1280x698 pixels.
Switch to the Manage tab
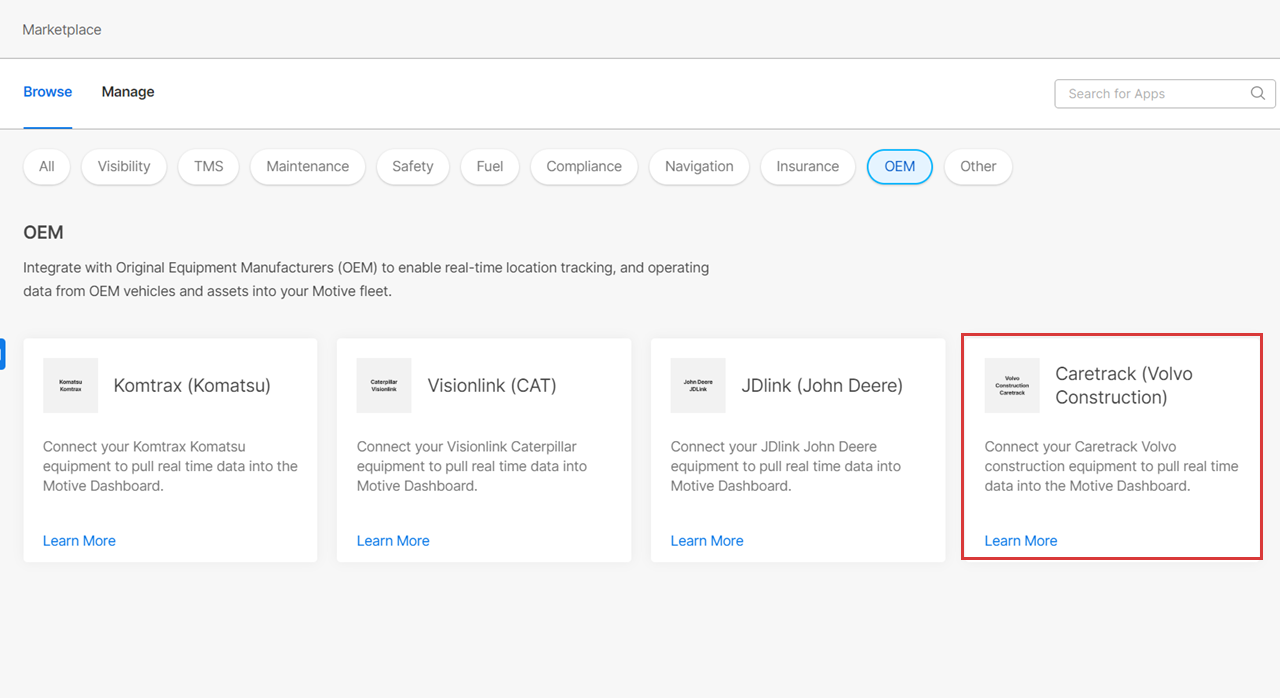point(128,92)
